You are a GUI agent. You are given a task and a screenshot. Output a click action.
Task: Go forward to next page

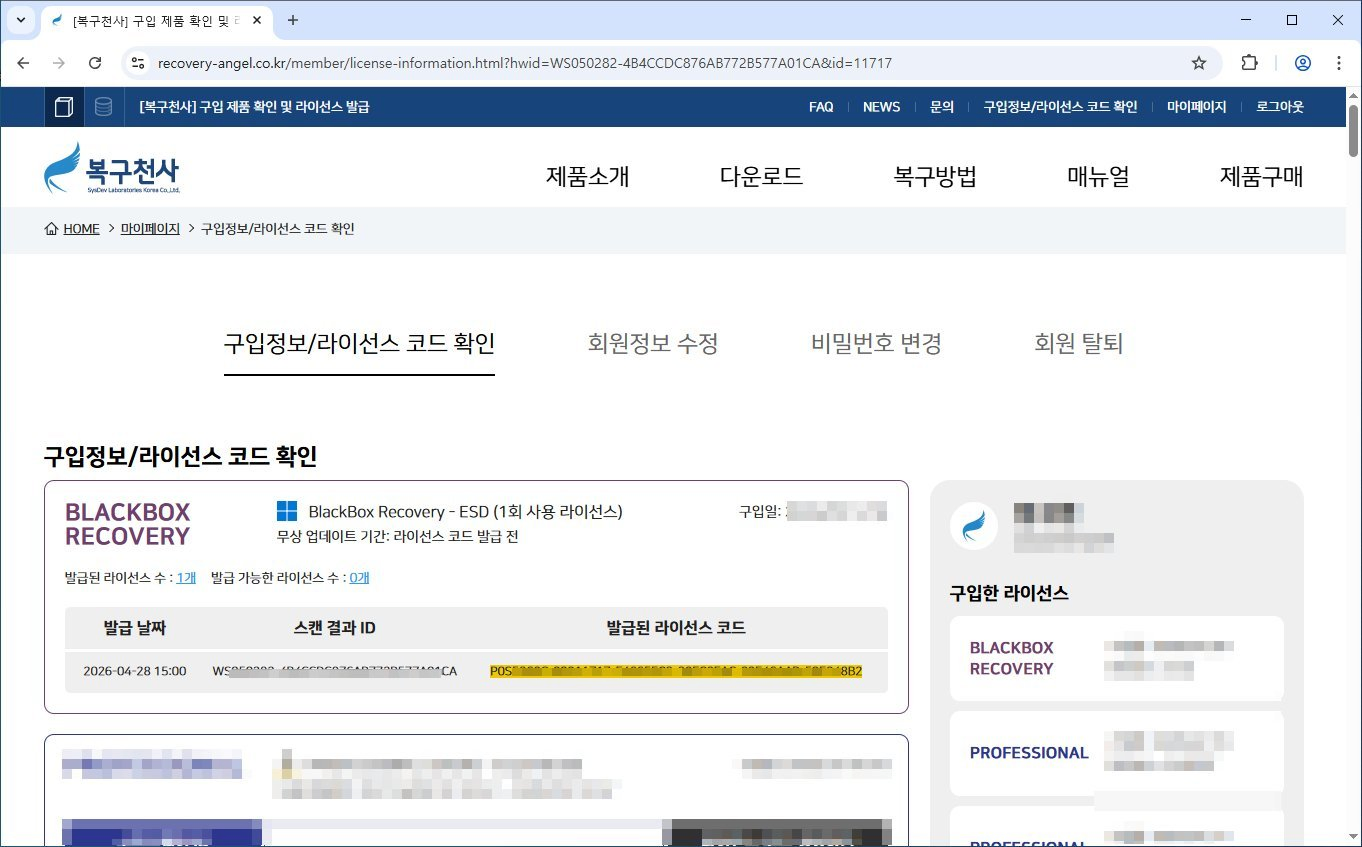pos(59,63)
